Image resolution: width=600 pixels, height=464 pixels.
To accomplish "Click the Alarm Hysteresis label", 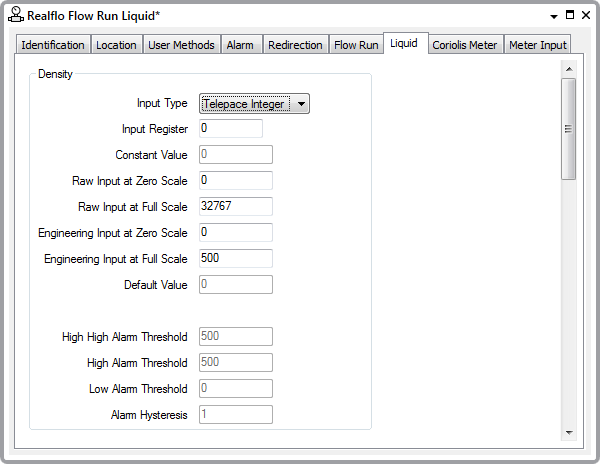I will (x=149, y=415).
